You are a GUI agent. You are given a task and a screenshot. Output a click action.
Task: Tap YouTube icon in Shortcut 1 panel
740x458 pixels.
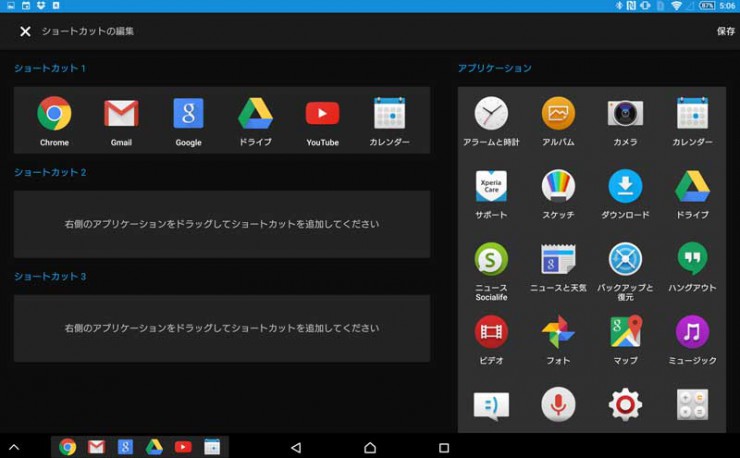click(322, 113)
